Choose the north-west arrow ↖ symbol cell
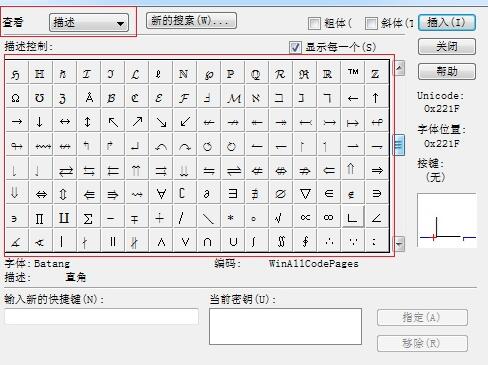The width and height of the screenshot is (488, 365). 113,121
